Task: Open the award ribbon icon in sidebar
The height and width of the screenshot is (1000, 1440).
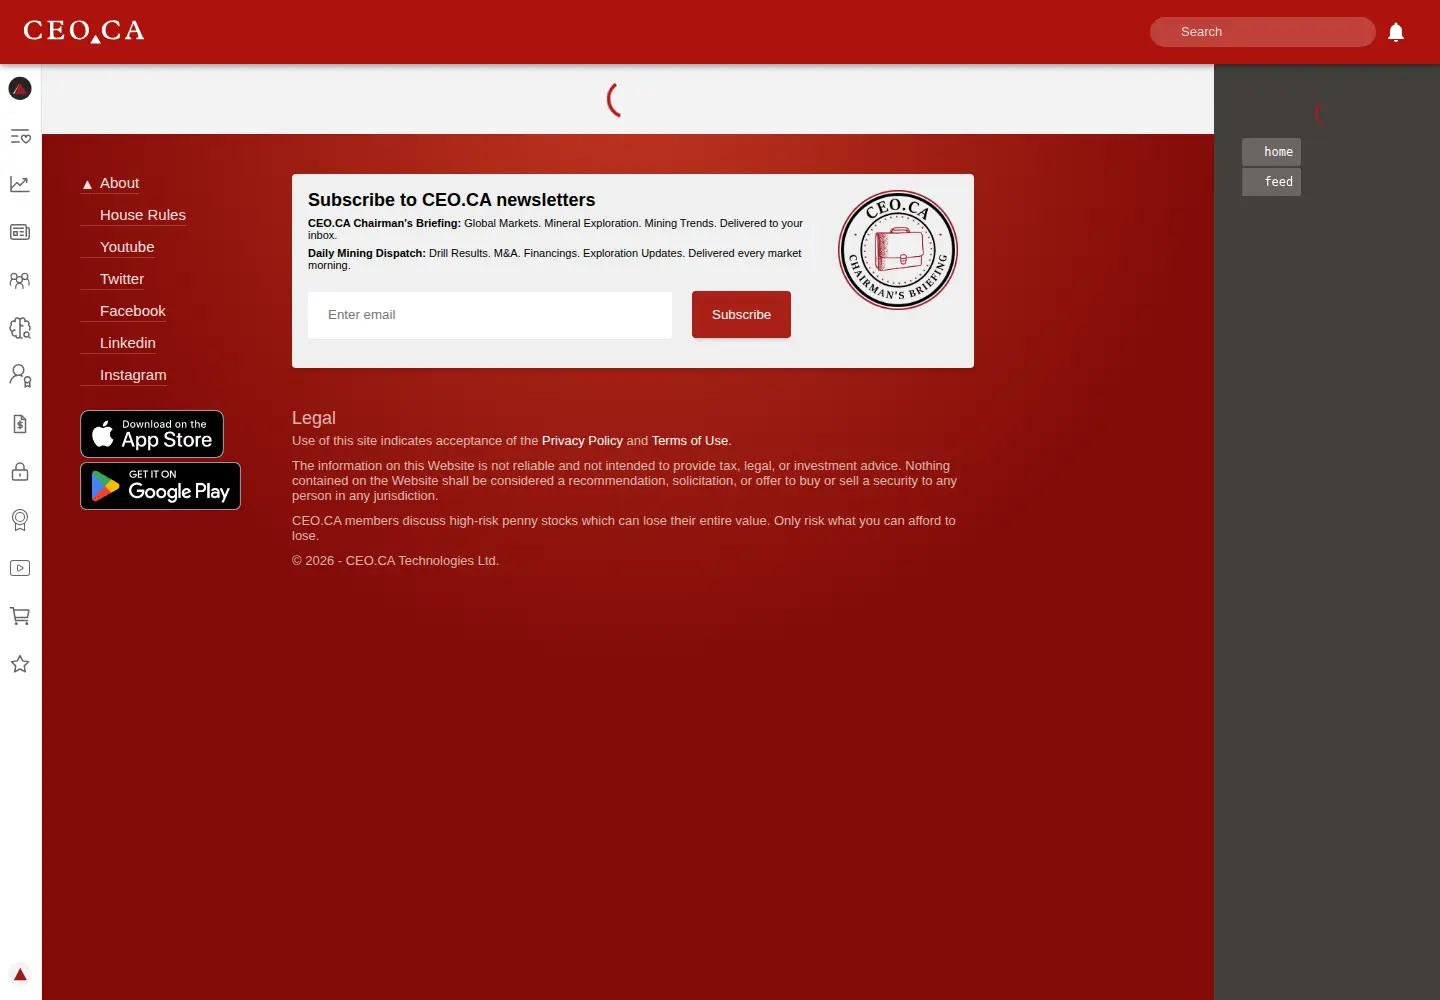Action: tap(20, 520)
